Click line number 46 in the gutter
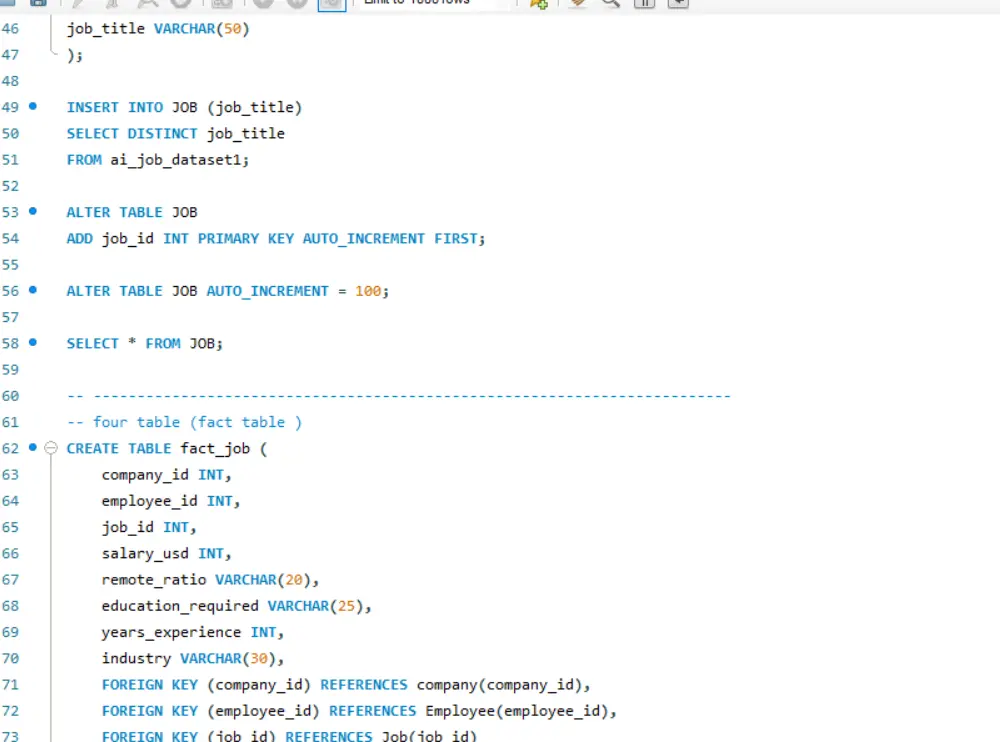Screen dimensions: 1000x742 tap(10, 29)
